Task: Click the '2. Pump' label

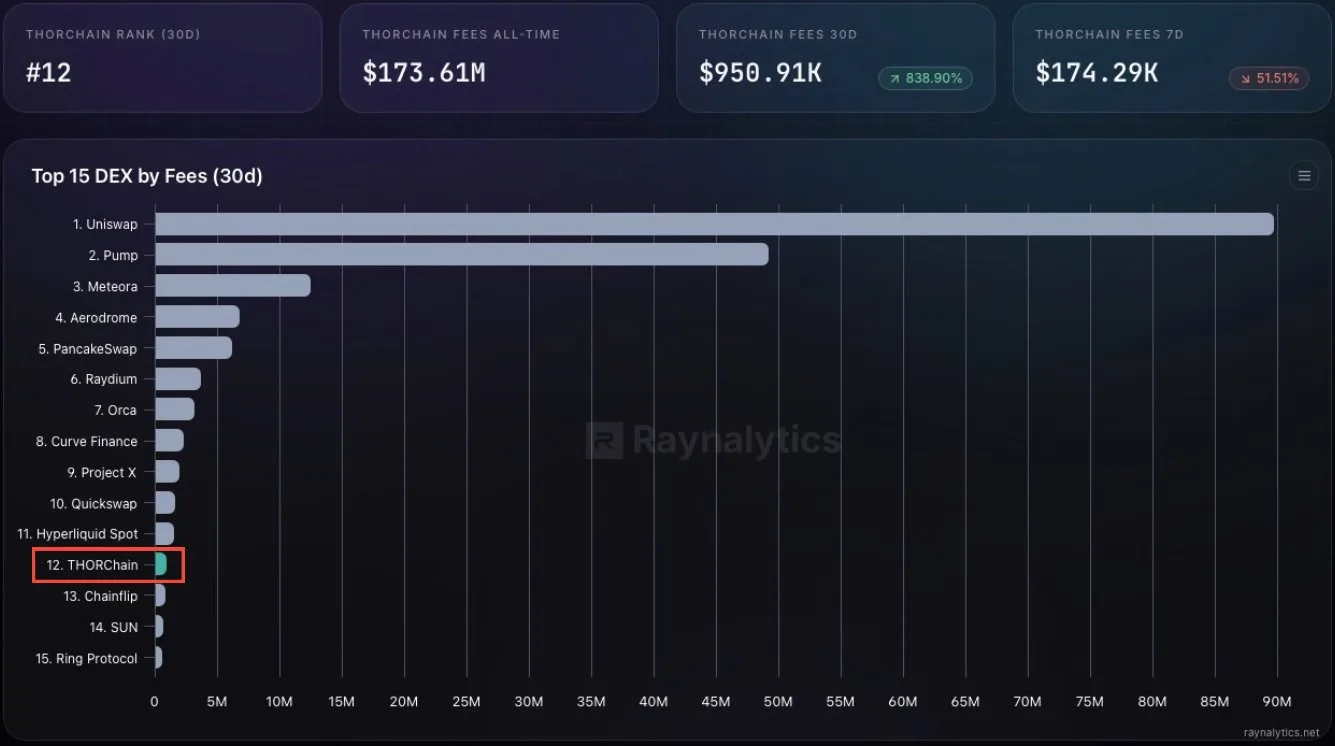Action: click(113, 255)
